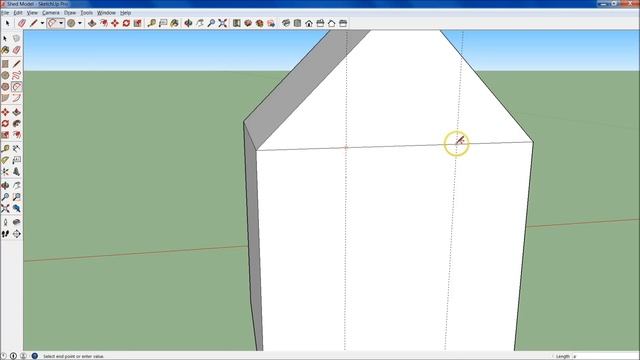Select the Circle tool in side toolset
This screenshot has height=360, width=640.
tap(5, 76)
